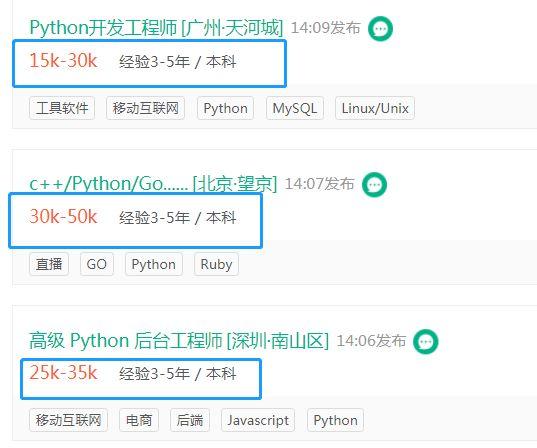Screen dimensions: 537x448
Task: Open the c++/Python/Go [北京·望京] job link
Action: click(153, 184)
